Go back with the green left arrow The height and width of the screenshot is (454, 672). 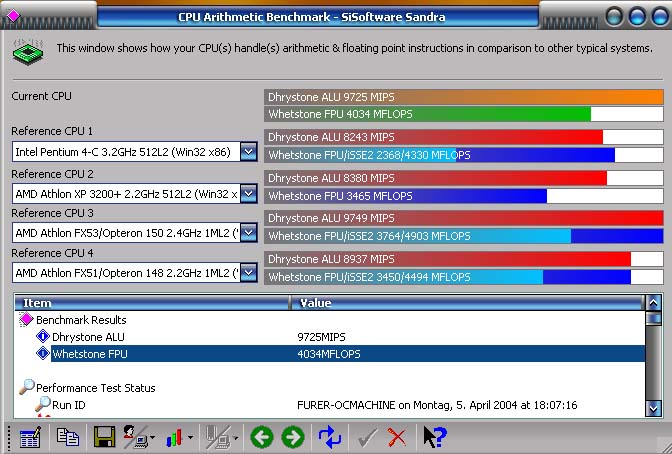click(x=261, y=437)
